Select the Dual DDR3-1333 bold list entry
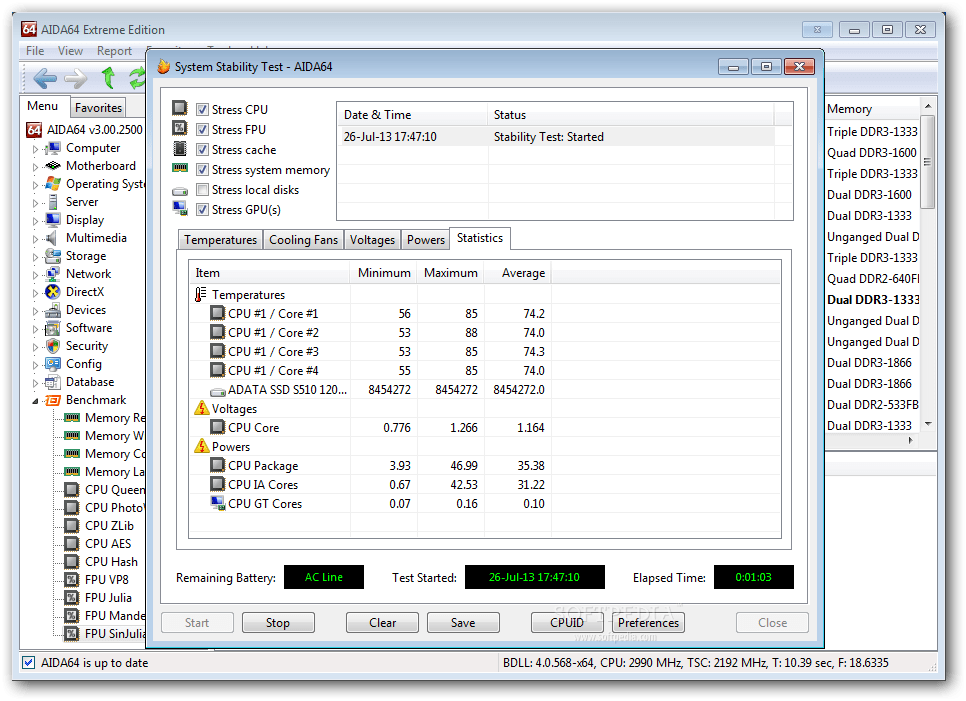 (872, 300)
